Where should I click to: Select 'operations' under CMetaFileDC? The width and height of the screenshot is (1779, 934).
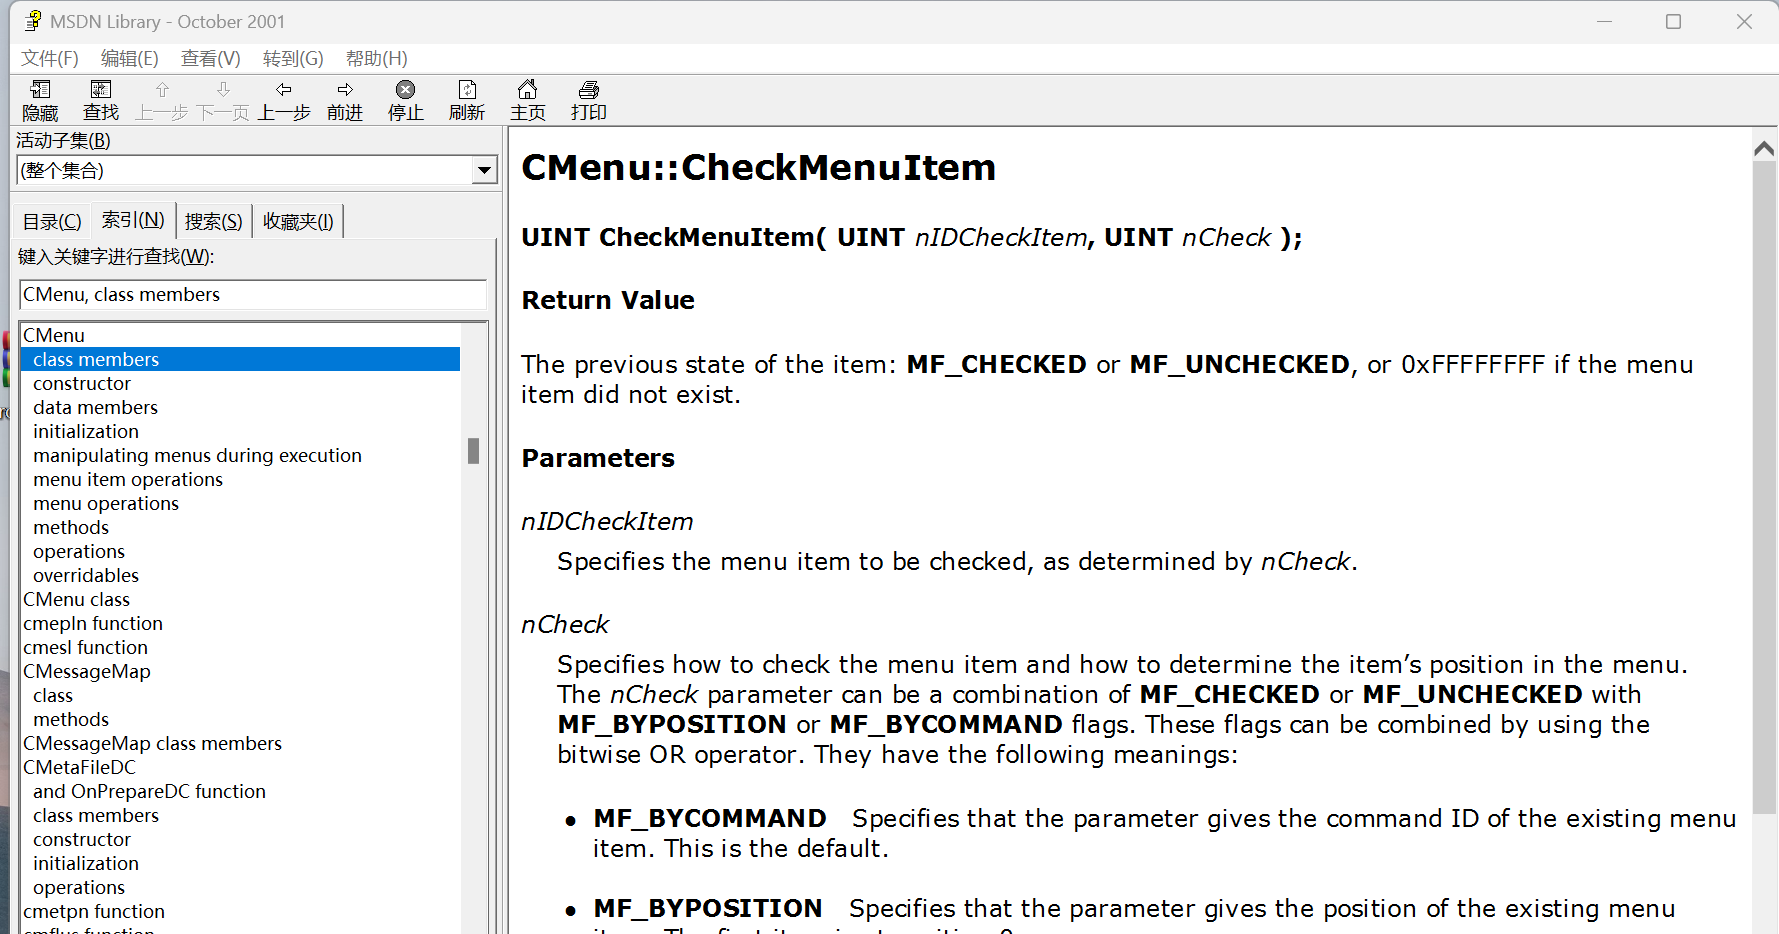[x=79, y=887]
